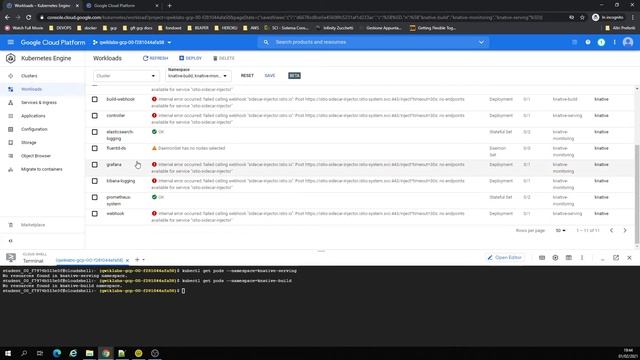Viewport: 640px width, 360px height.
Task: Click the Object Browser sidebar icon
Action: pos(11,156)
